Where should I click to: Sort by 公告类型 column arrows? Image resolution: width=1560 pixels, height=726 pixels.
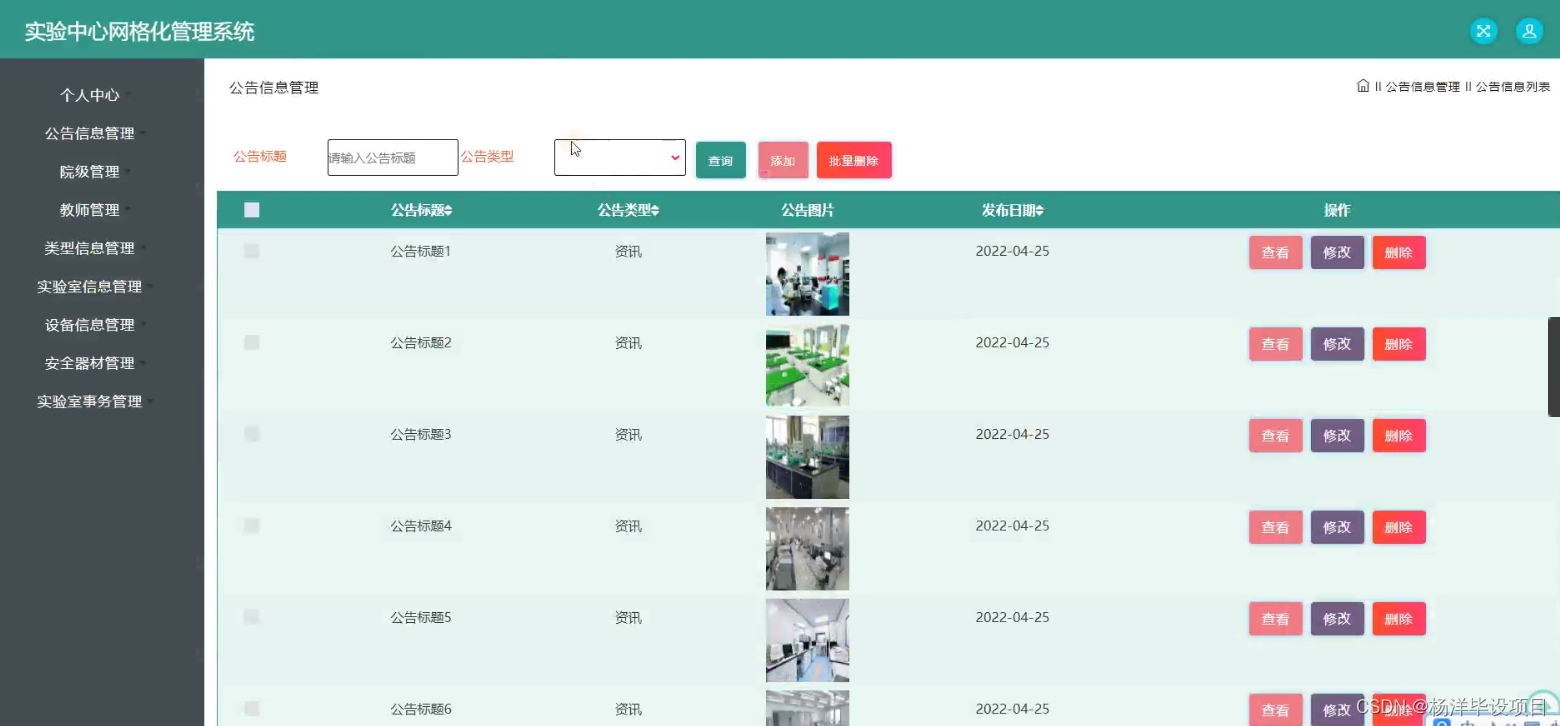(655, 210)
